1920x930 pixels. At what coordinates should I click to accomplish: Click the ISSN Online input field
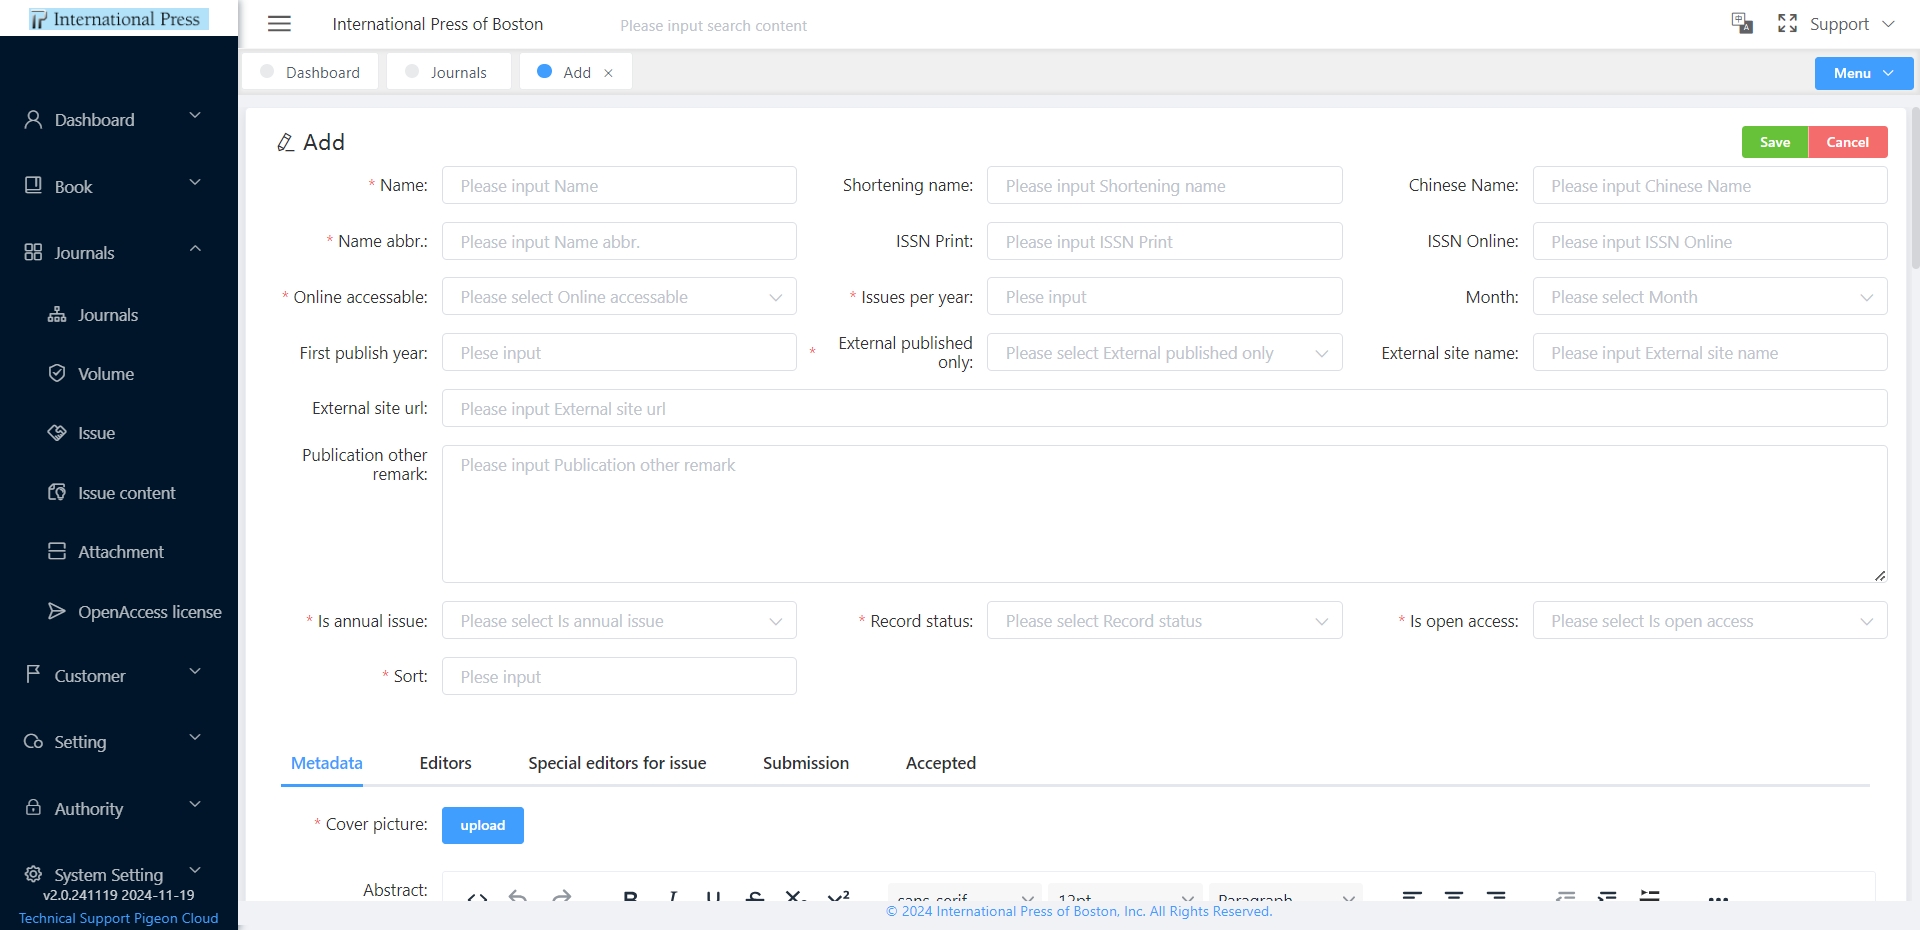[x=1710, y=242]
